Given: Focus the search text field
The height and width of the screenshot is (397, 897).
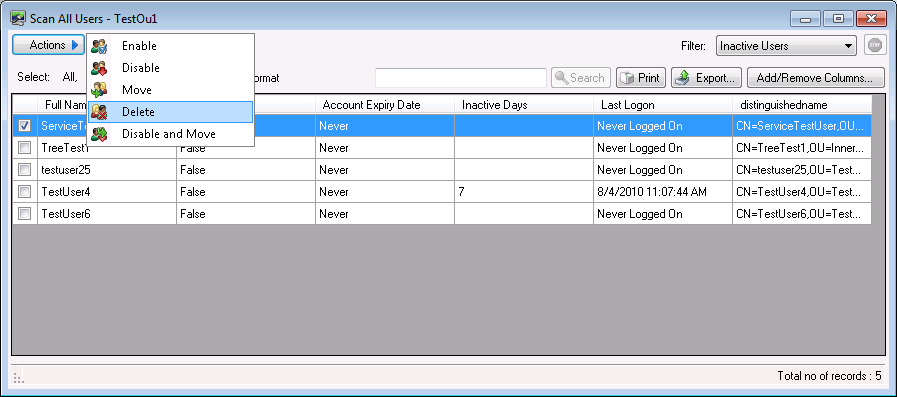Looking at the screenshot, I should [x=461, y=78].
